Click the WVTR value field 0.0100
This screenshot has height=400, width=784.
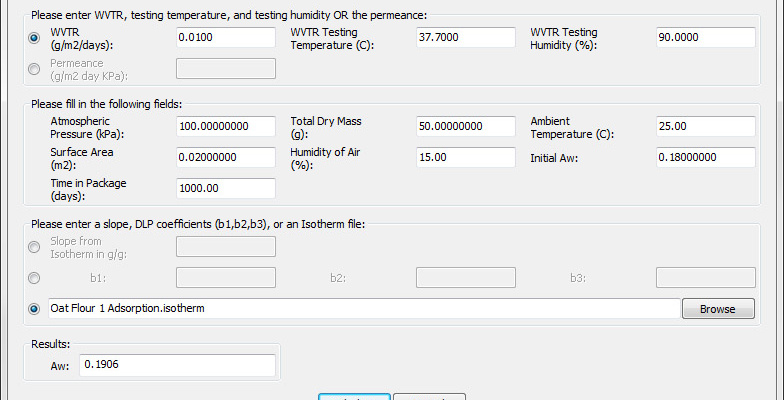pos(226,38)
